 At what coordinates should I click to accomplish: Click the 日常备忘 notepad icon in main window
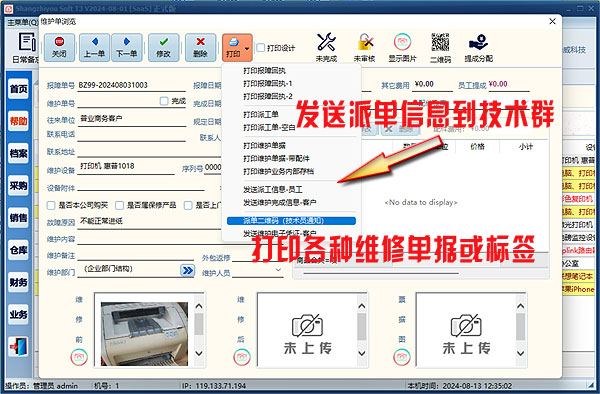click(x=26, y=47)
